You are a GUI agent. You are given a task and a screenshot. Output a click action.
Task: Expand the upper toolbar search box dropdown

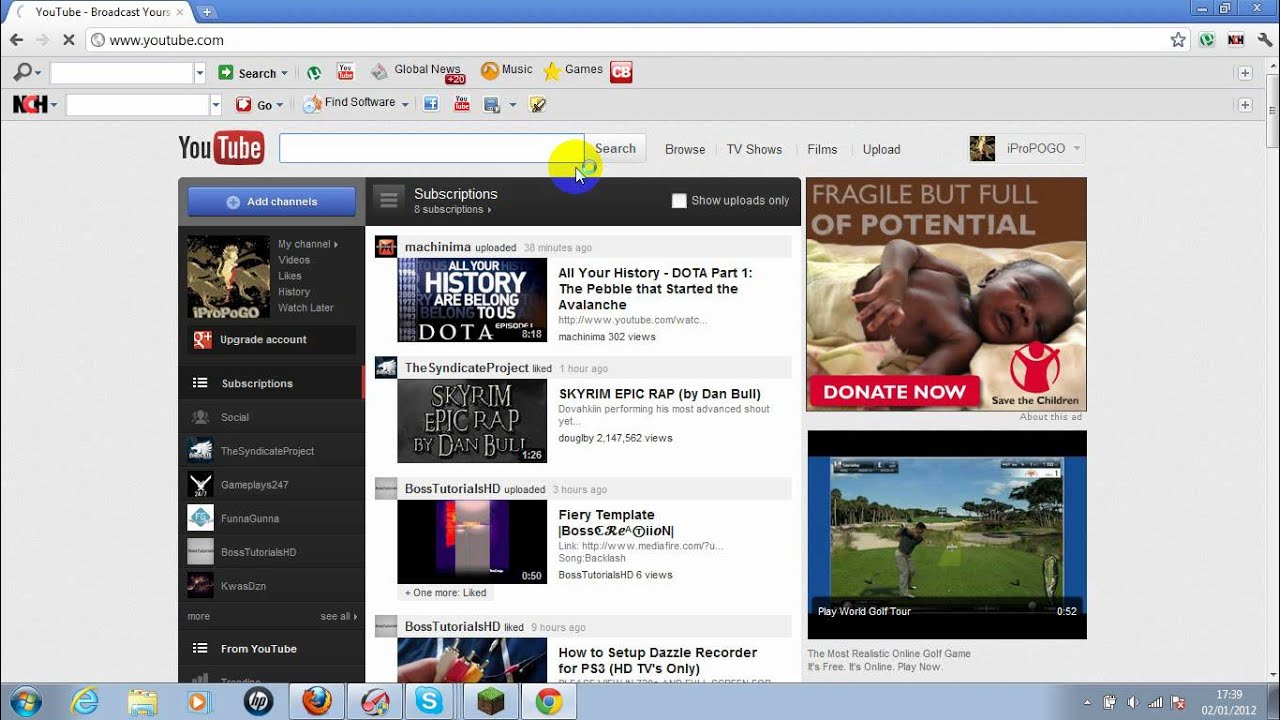(x=199, y=73)
